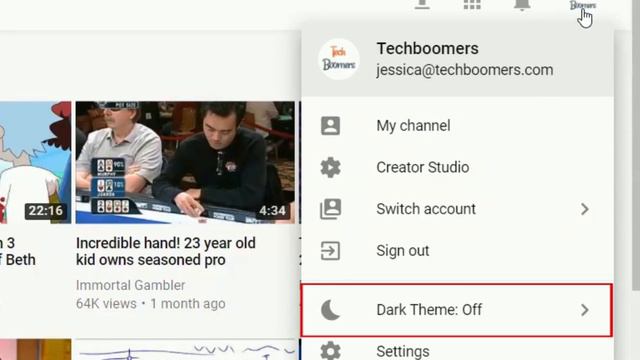This screenshot has height=360, width=640.
Task: Click the Sign out arrow icon
Action: [330, 251]
